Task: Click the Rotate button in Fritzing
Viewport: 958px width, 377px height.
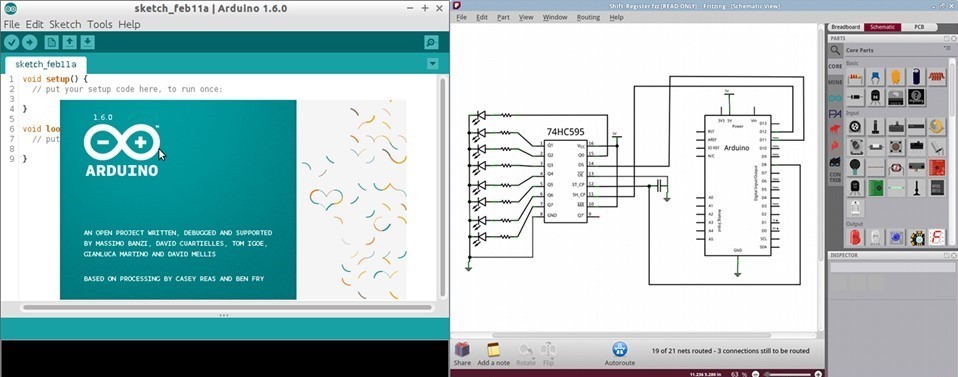Action: (x=525, y=354)
